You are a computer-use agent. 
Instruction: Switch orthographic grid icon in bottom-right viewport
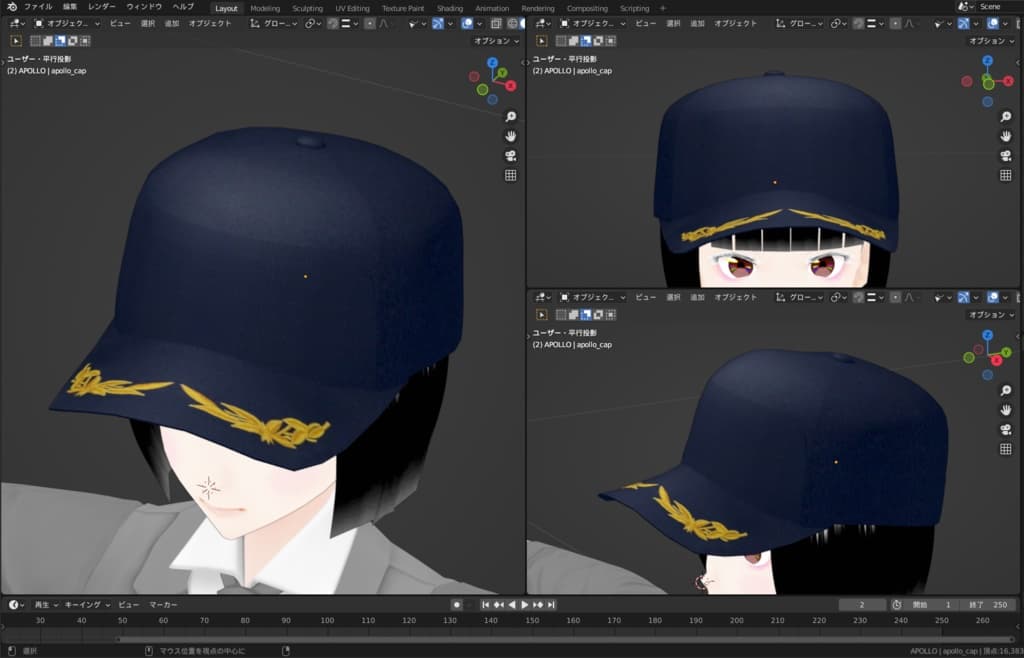tap(1005, 449)
